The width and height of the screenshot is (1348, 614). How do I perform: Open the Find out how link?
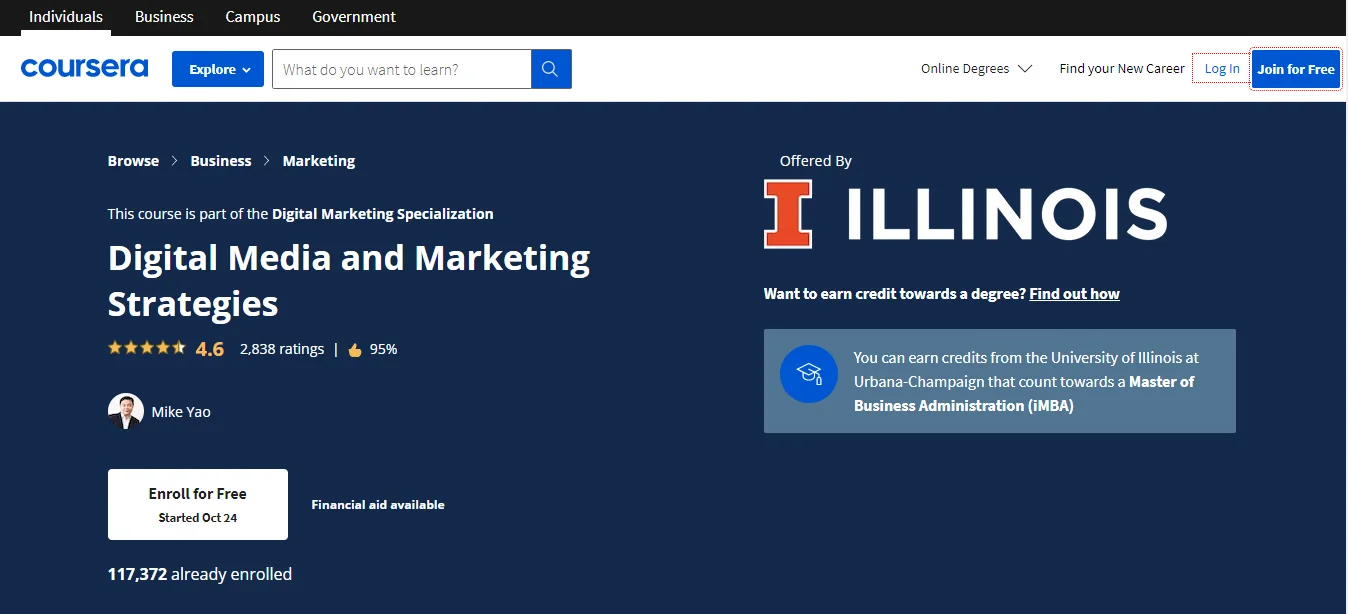point(1074,294)
